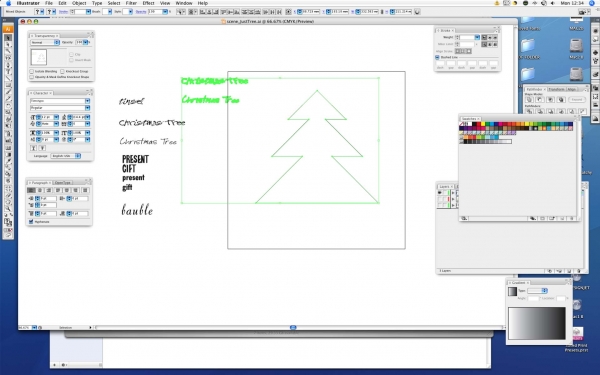Choose Miter Join in Stroke panel
The width and height of the screenshot is (600, 375).
point(484,44)
